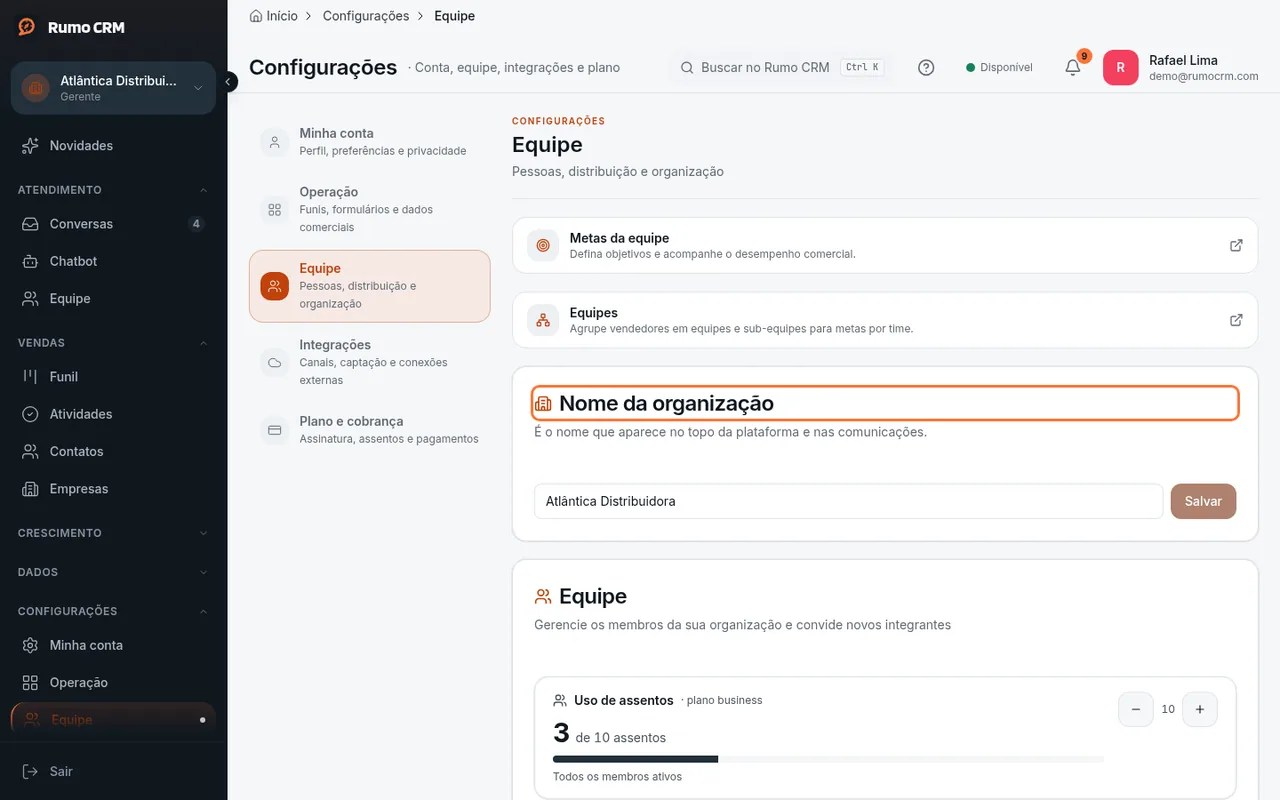Screen dimensions: 1280x800
Task: Click the organization name input field
Action: pyautogui.click(x=848, y=501)
